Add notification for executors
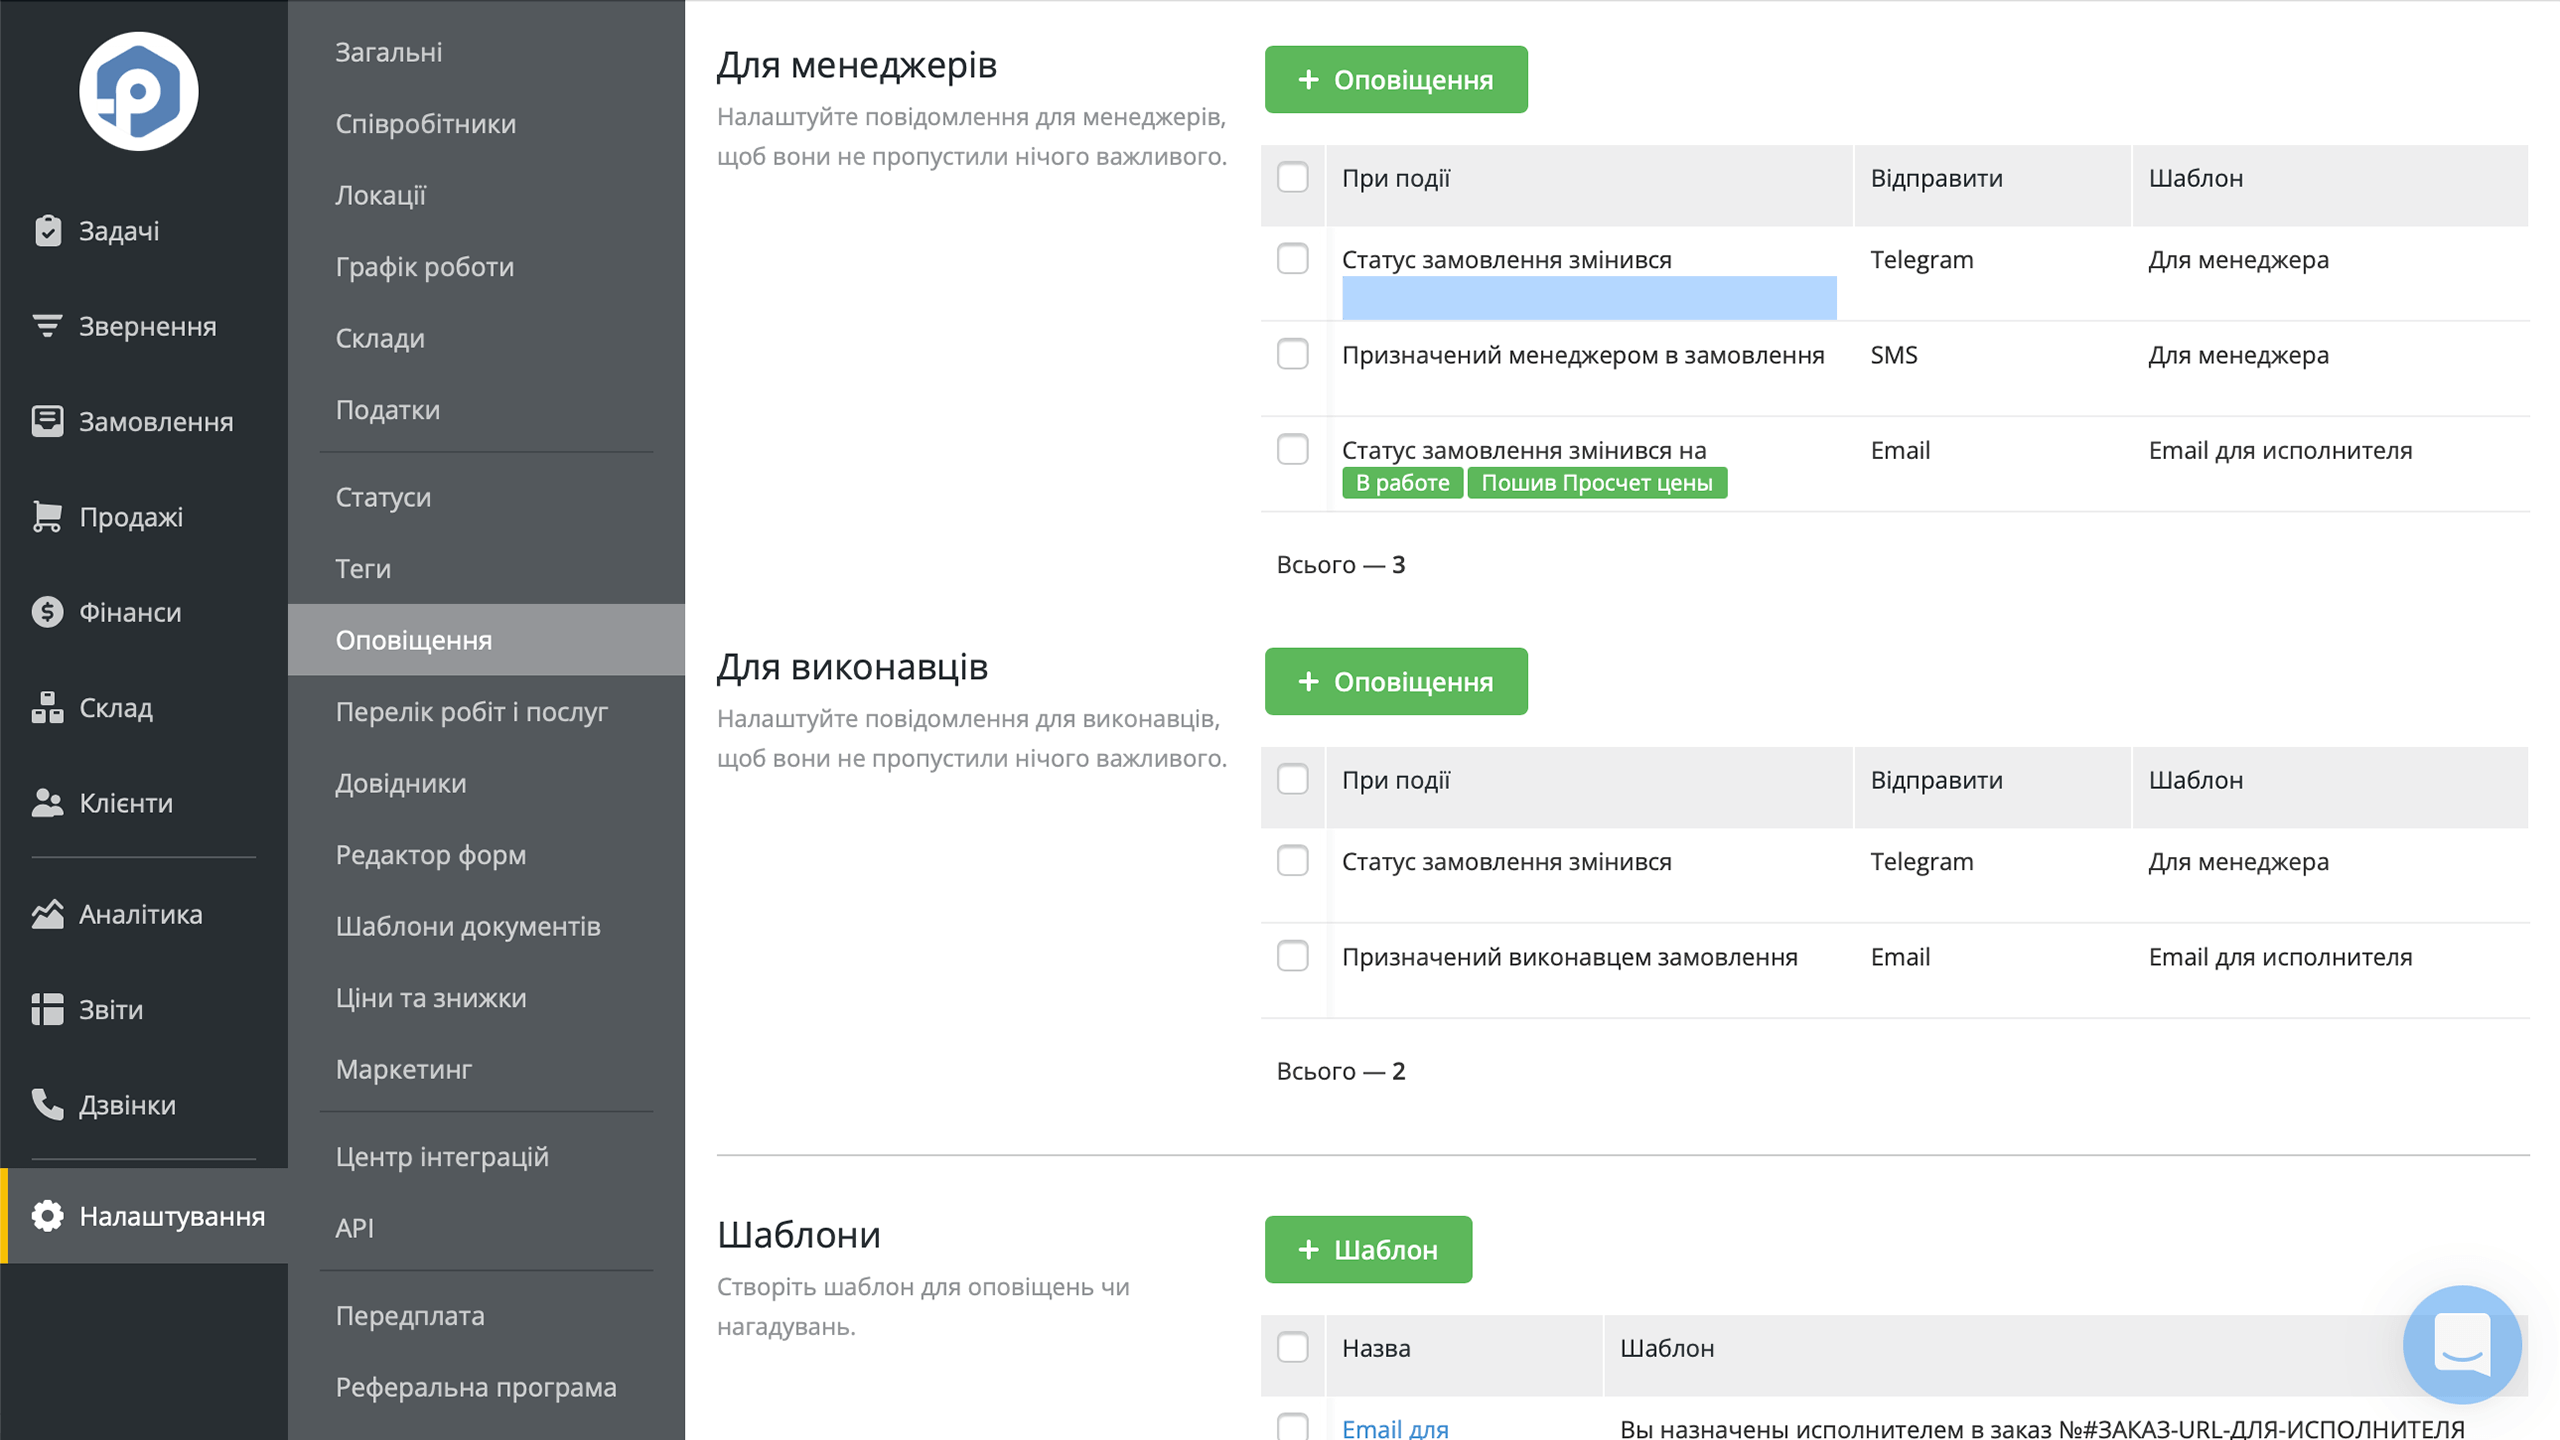Viewport: 2560px width, 1440px height. [x=1396, y=681]
